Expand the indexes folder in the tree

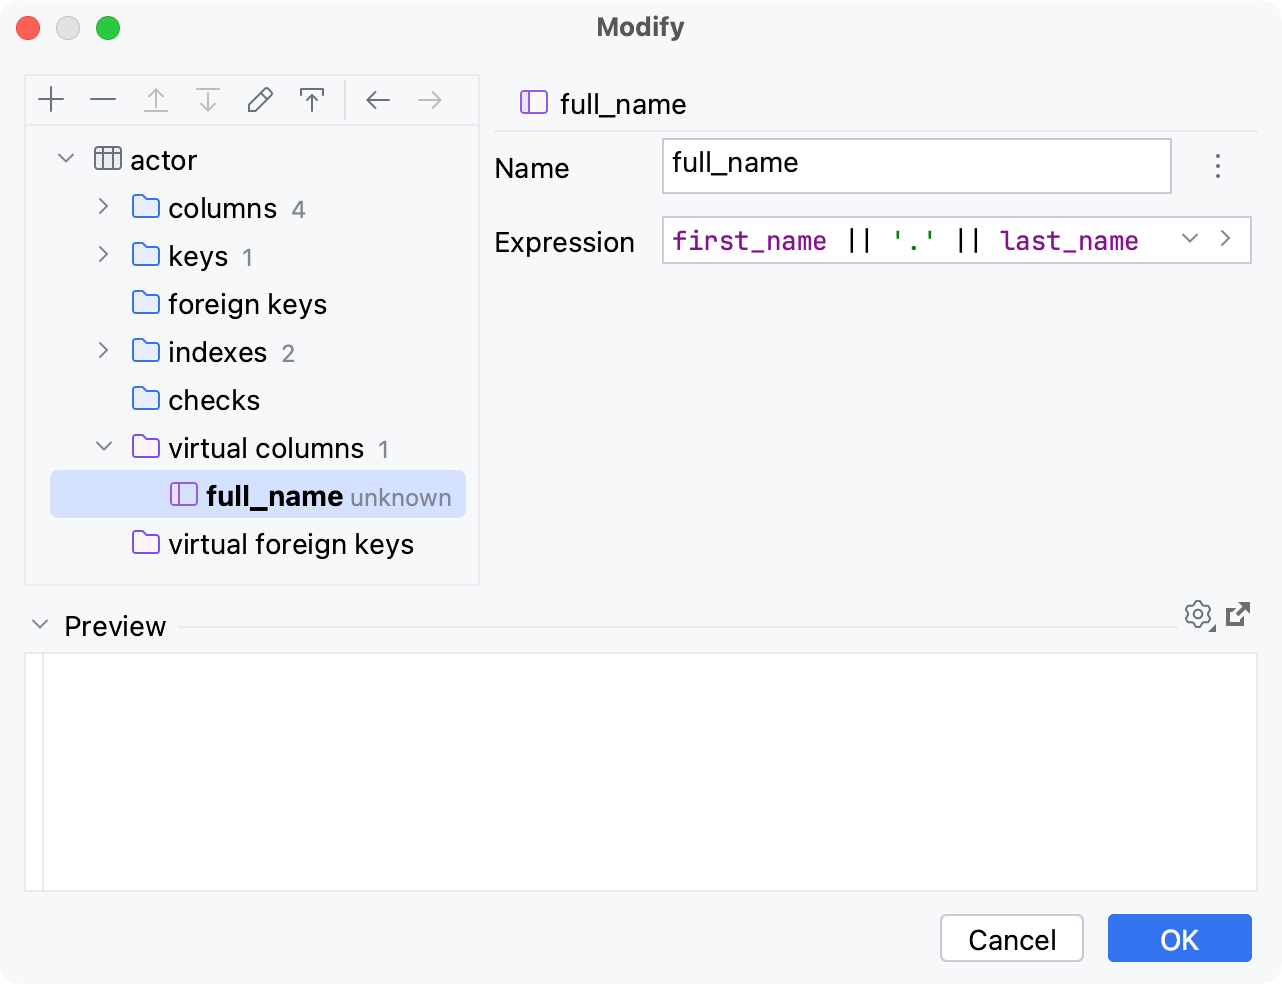point(103,351)
